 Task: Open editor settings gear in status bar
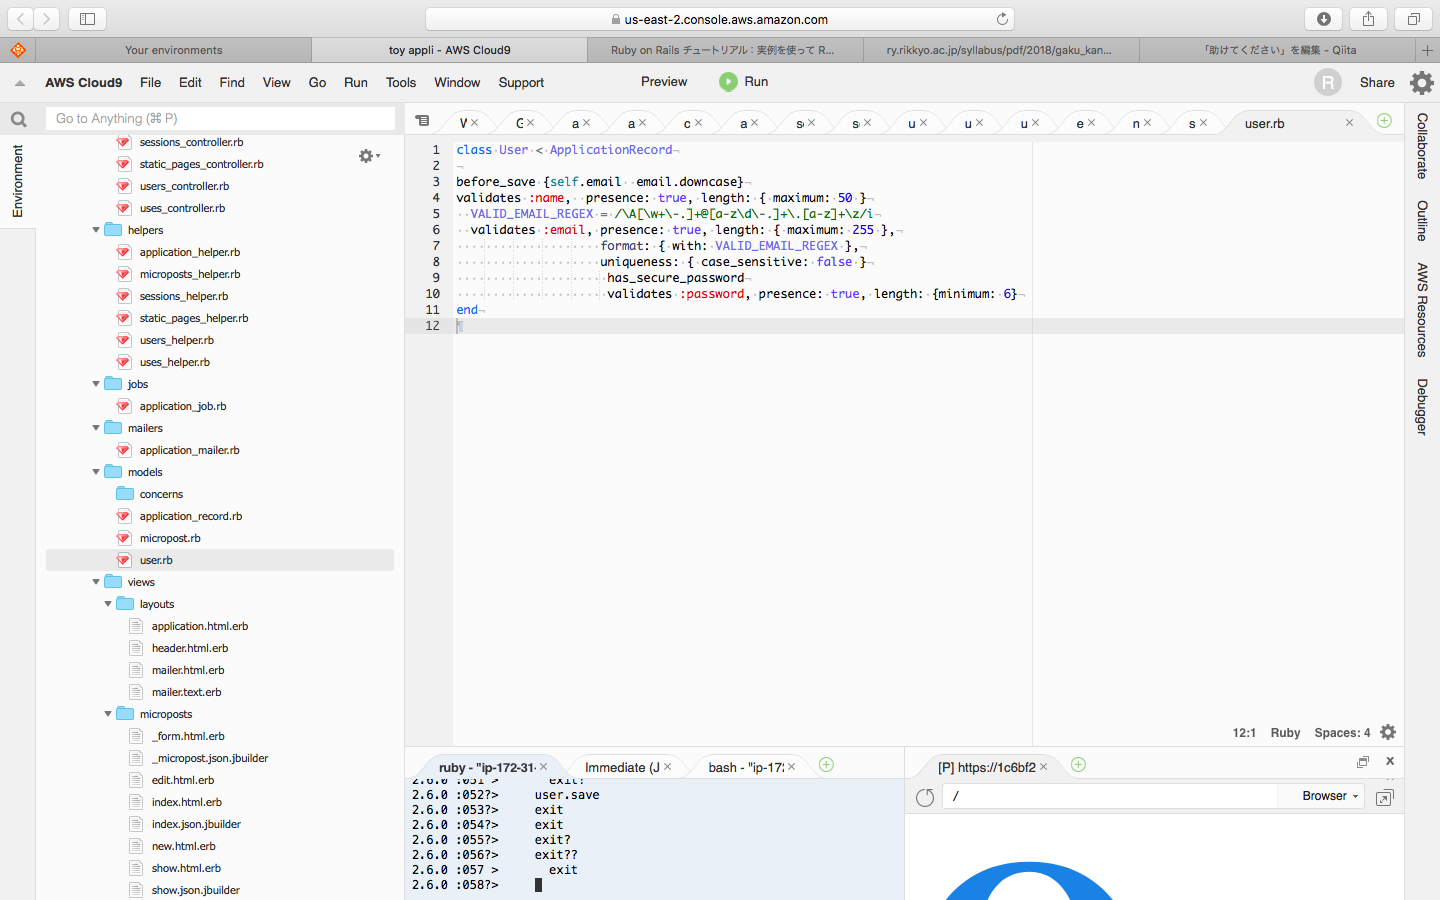[1388, 732]
